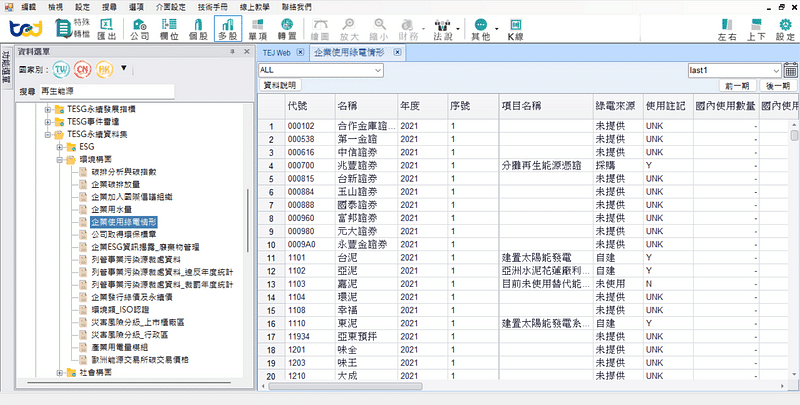Click the 財務 finance toolbar icon
The height and width of the screenshot is (405, 800).
408,29
